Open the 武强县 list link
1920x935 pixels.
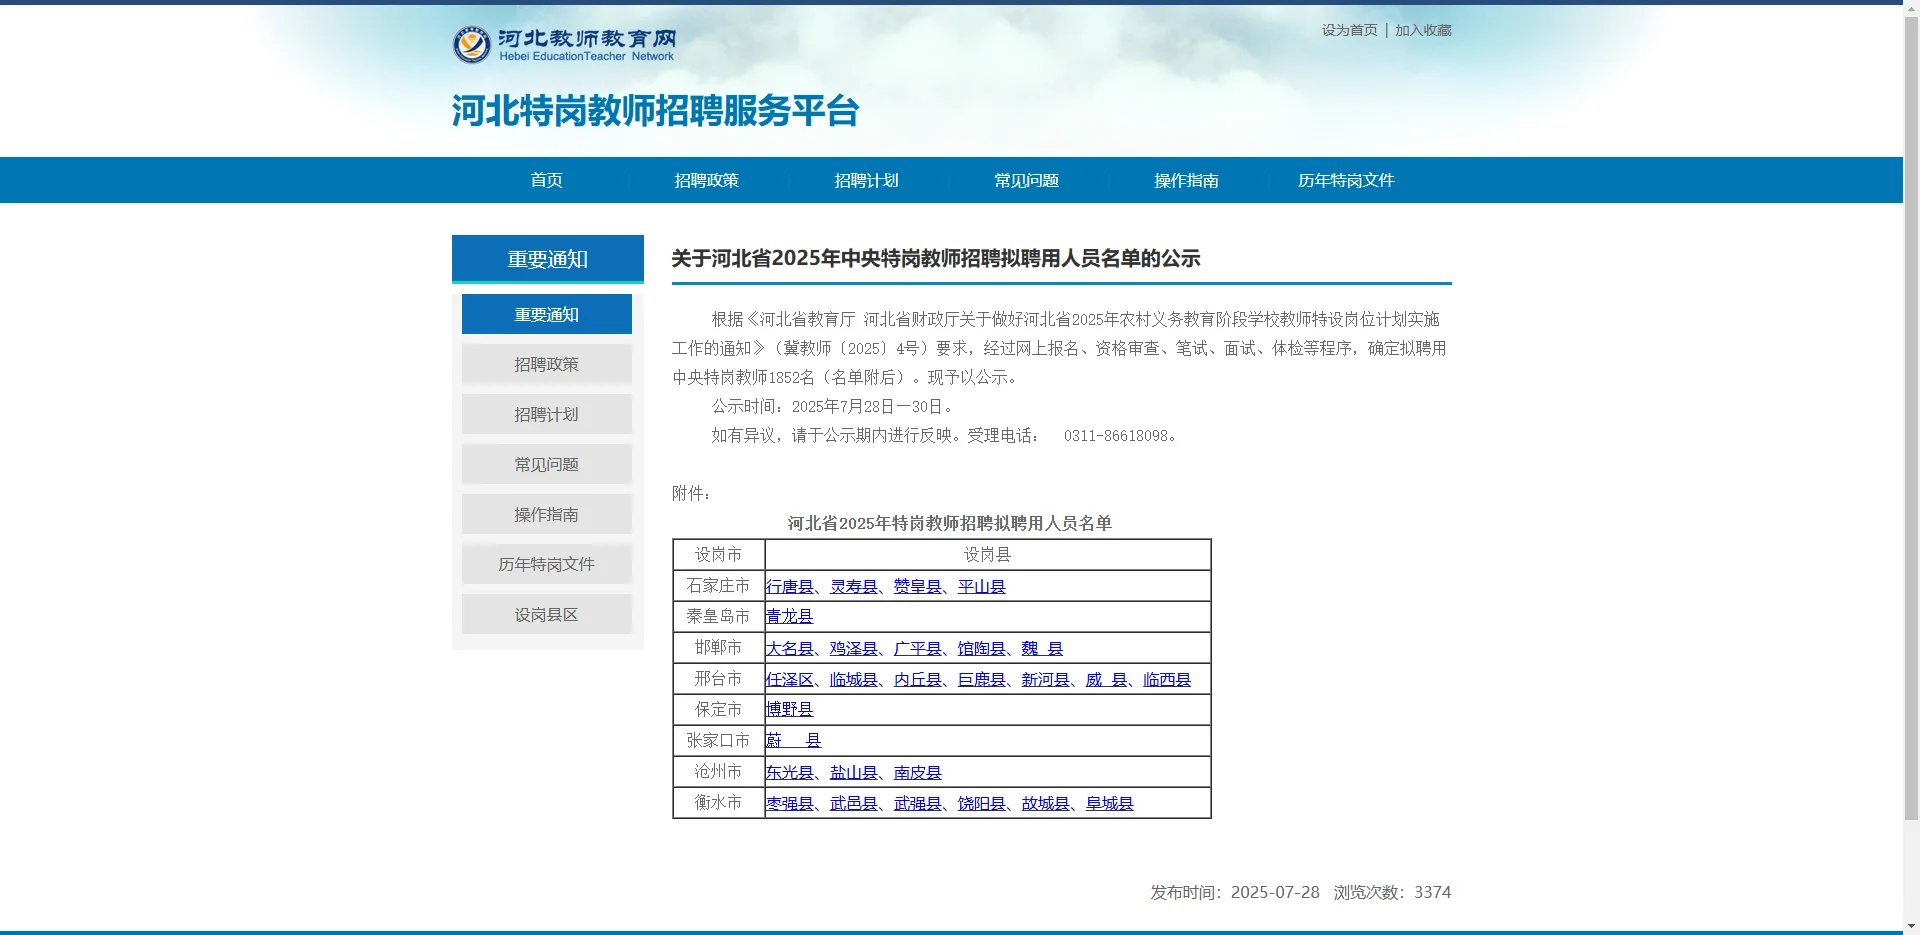click(x=918, y=804)
